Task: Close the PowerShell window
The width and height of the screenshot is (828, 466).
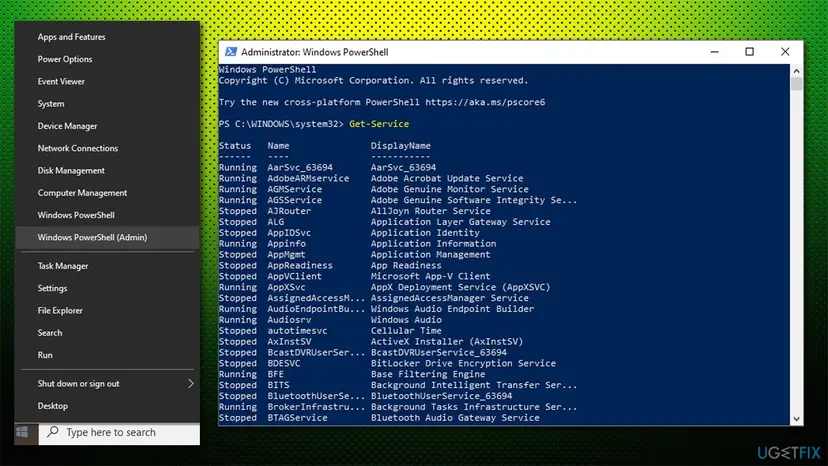Action: click(785, 52)
